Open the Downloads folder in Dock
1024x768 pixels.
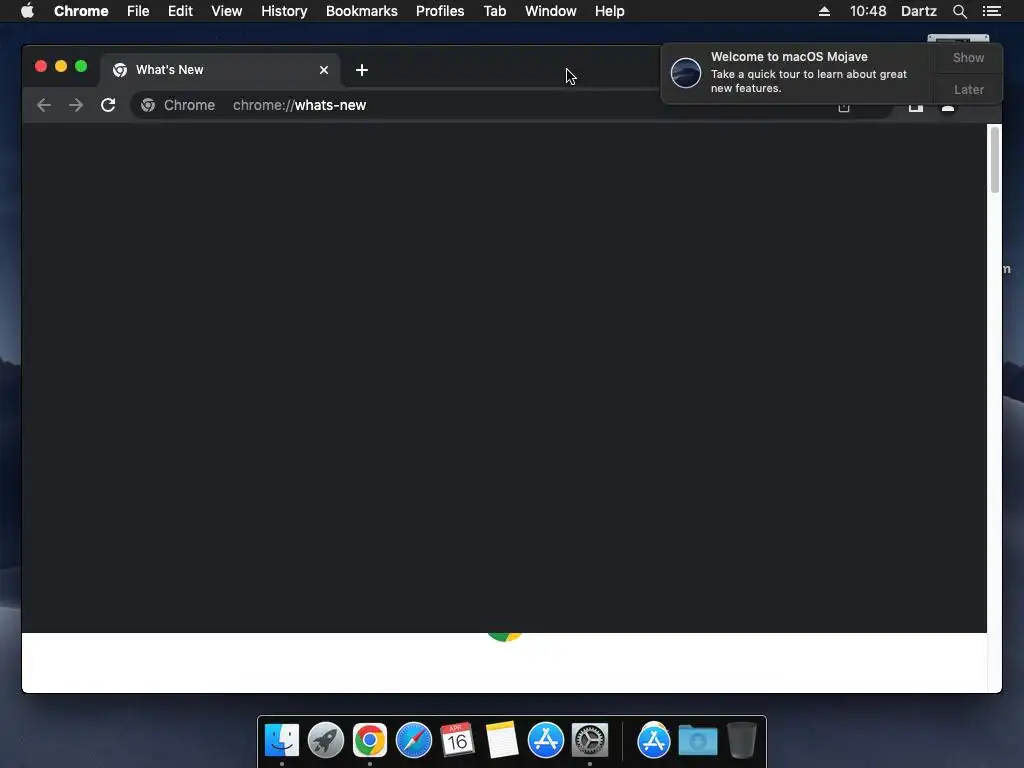click(x=697, y=740)
